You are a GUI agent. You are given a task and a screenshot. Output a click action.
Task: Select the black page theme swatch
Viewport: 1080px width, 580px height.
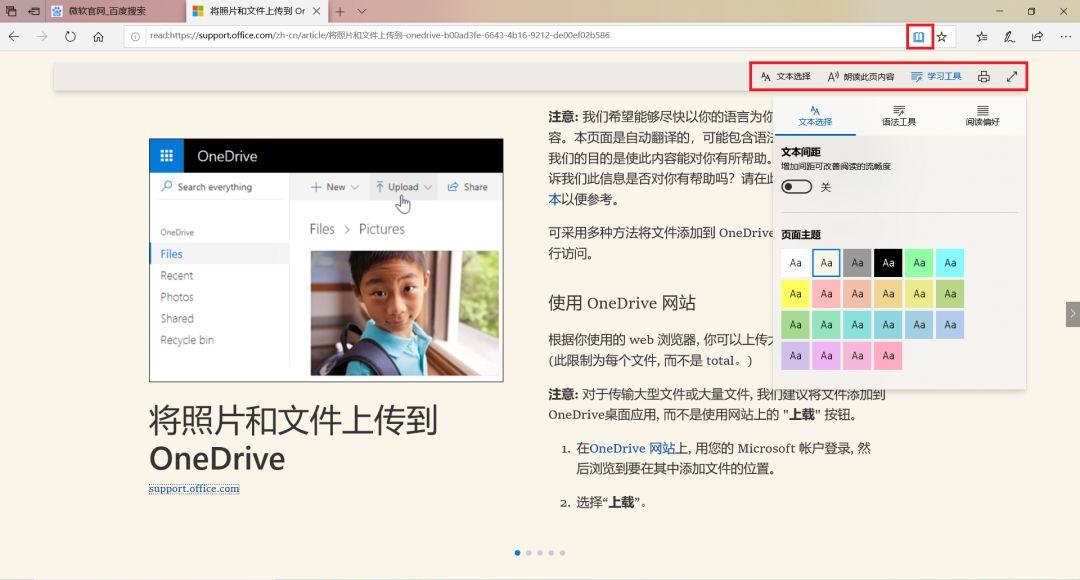[888, 262]
